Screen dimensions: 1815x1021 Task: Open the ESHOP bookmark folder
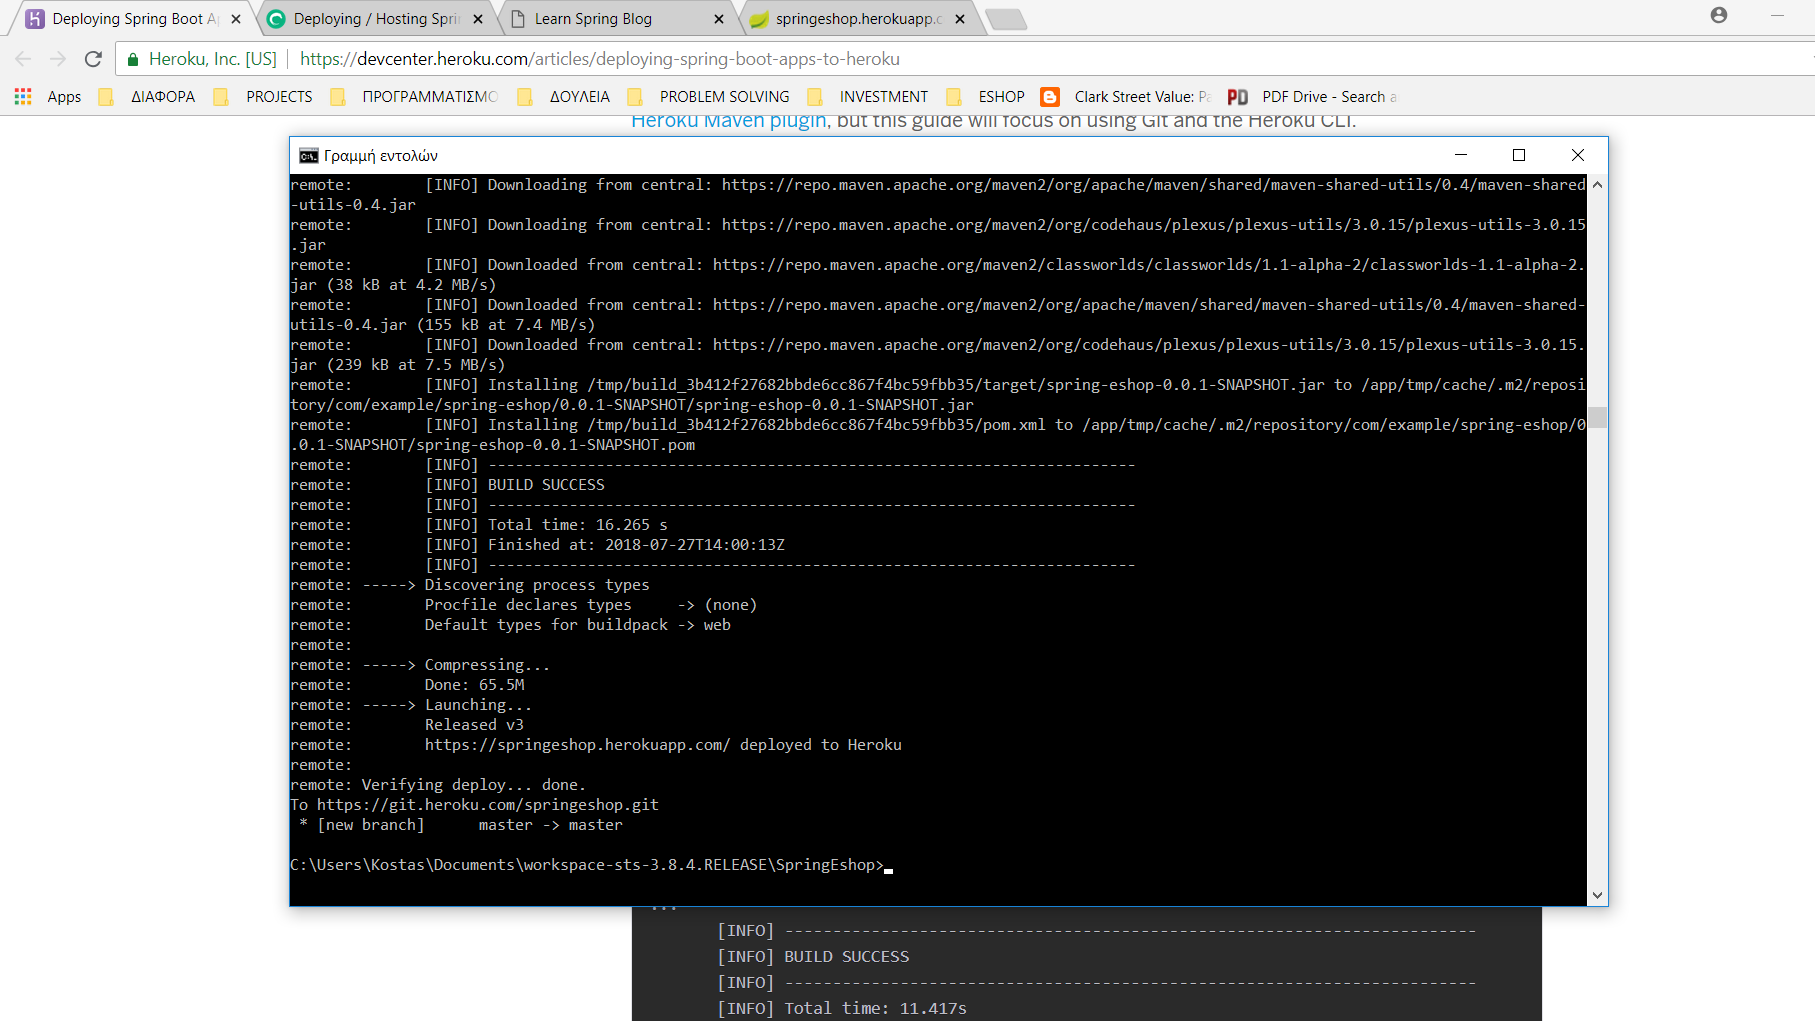pos(986,97)
